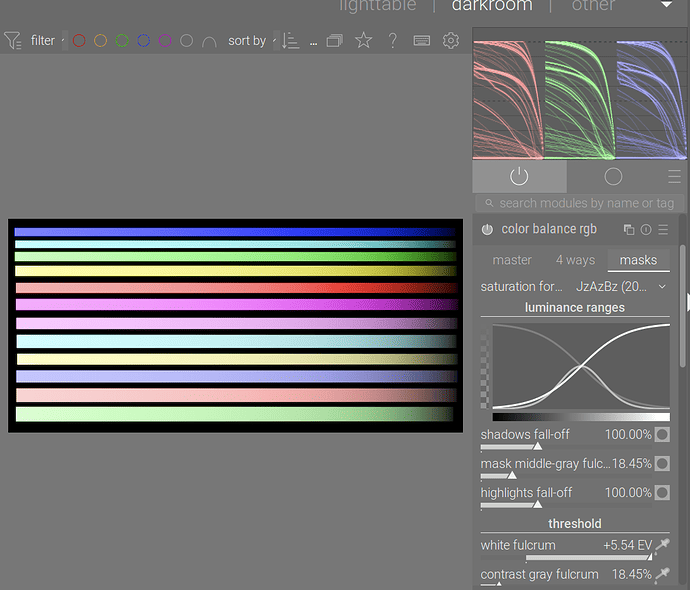Click the star overlay icon
690x590 pixels.
coord(363,41)
